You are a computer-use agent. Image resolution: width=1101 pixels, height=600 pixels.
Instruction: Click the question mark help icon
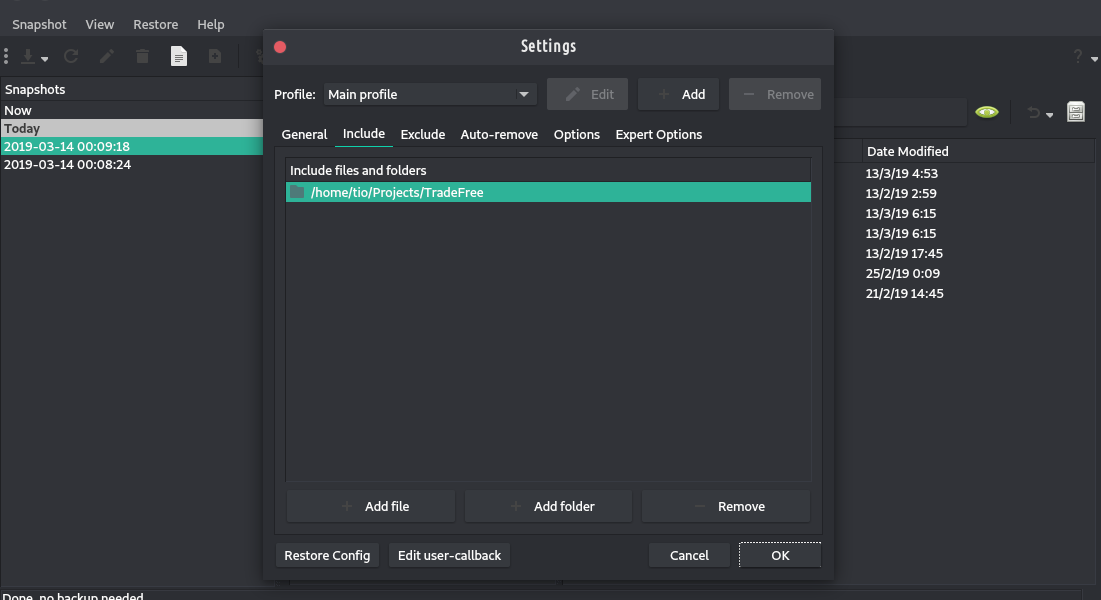click(x=1078, y=57)
